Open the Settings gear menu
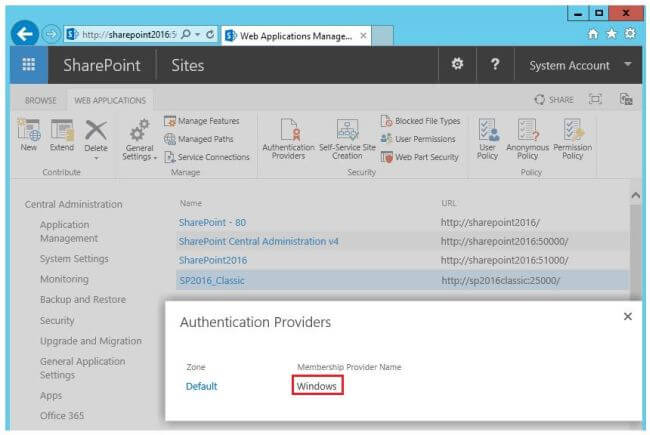 point(458,64)
